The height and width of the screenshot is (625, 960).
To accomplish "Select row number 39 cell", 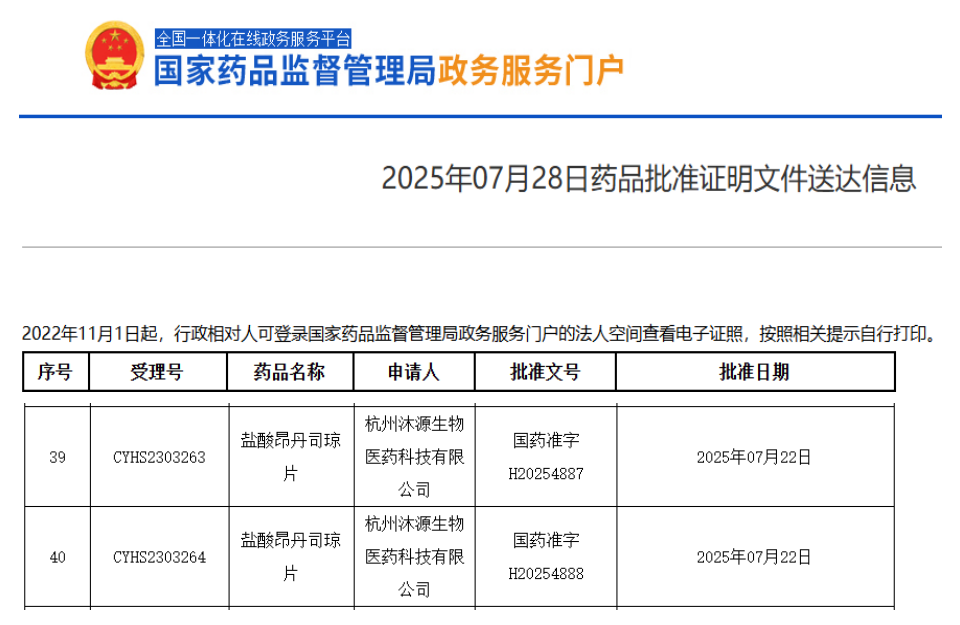I will (58, 457).
